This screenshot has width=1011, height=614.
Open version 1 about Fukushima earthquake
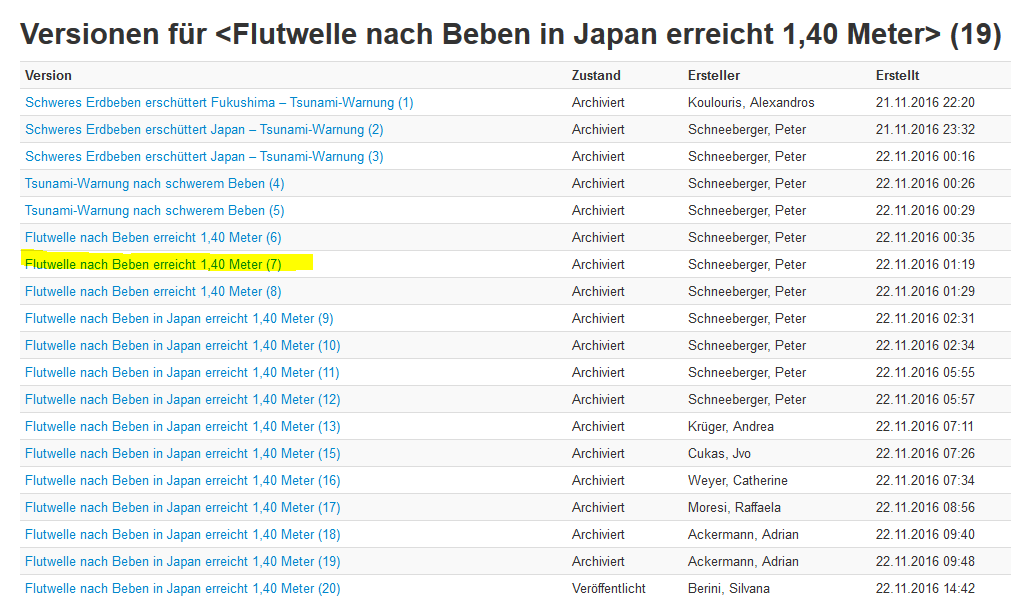tap(219, 103)
